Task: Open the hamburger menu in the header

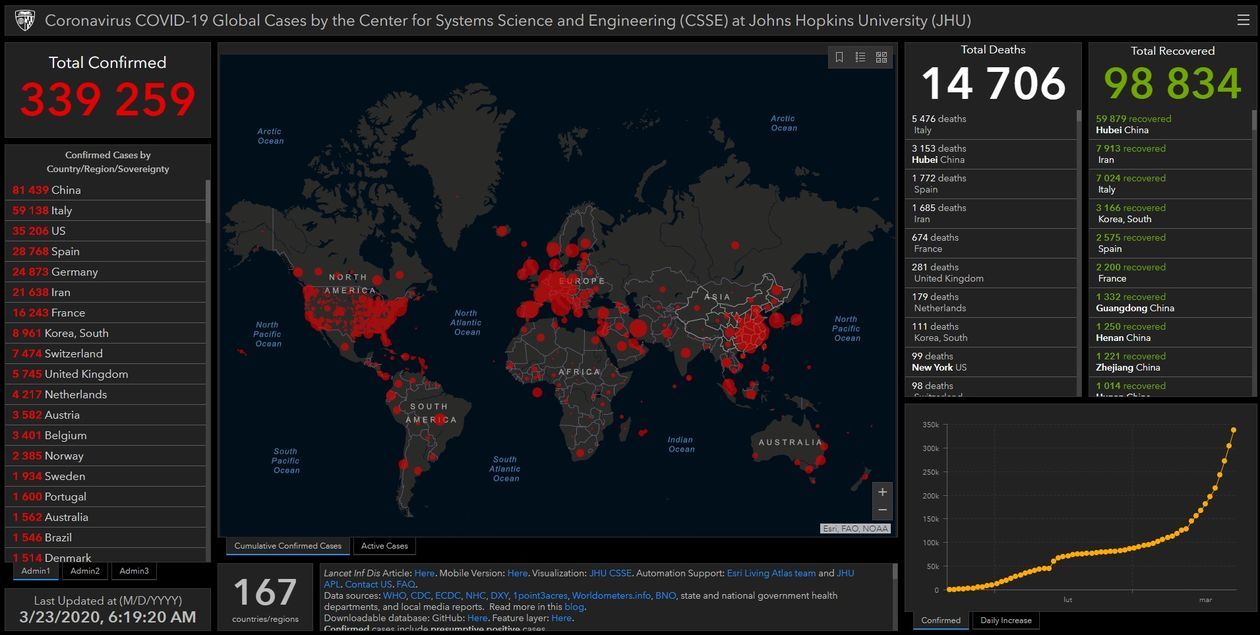Action: click(x=1243, y=20)
